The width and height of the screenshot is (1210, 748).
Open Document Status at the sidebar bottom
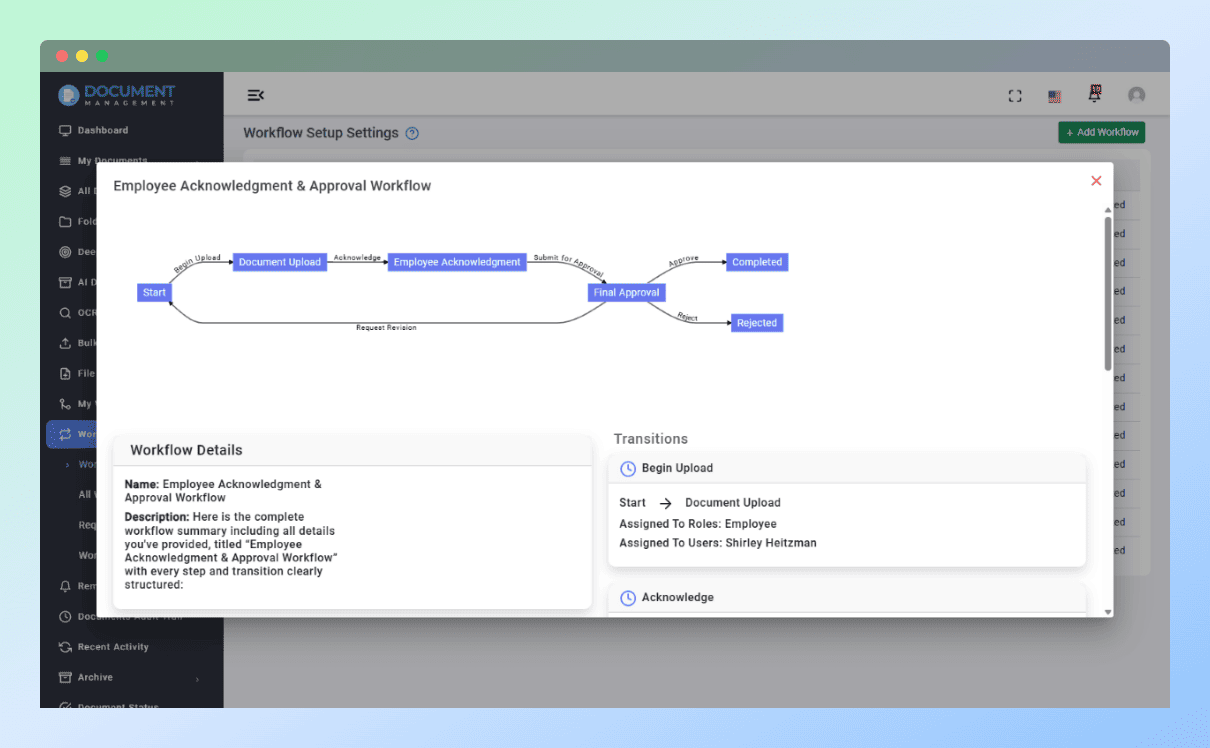(x=103, y=706)
